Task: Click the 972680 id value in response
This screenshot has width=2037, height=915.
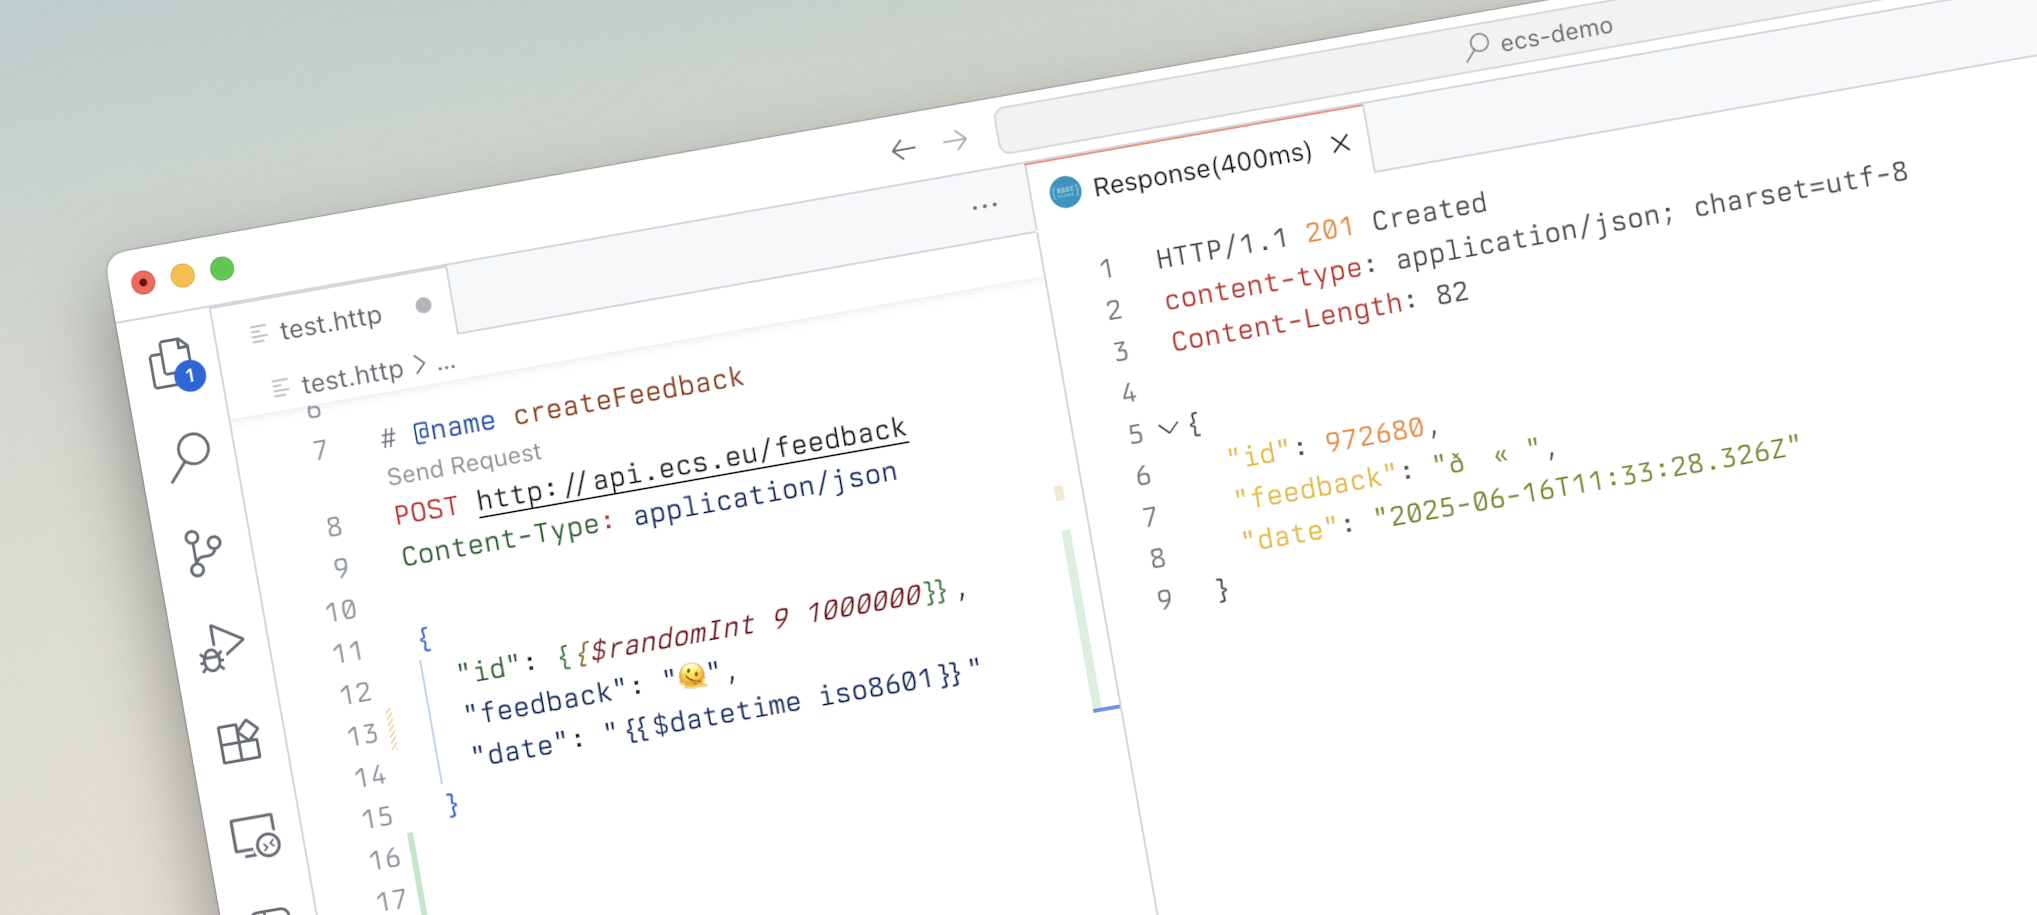Action: coord(1375,435)
